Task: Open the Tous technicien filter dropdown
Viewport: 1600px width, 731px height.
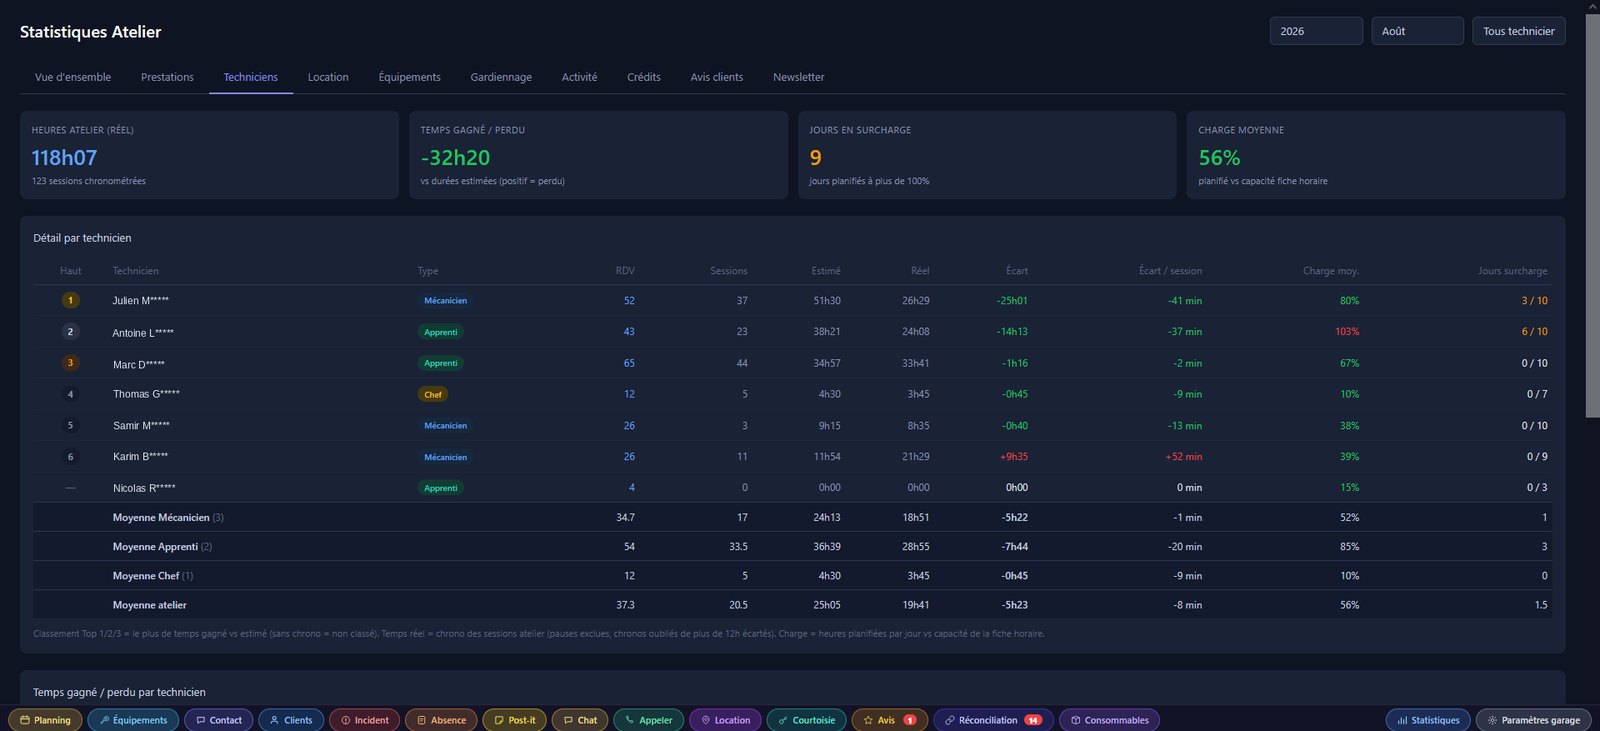Action: tap(1519, 31)
